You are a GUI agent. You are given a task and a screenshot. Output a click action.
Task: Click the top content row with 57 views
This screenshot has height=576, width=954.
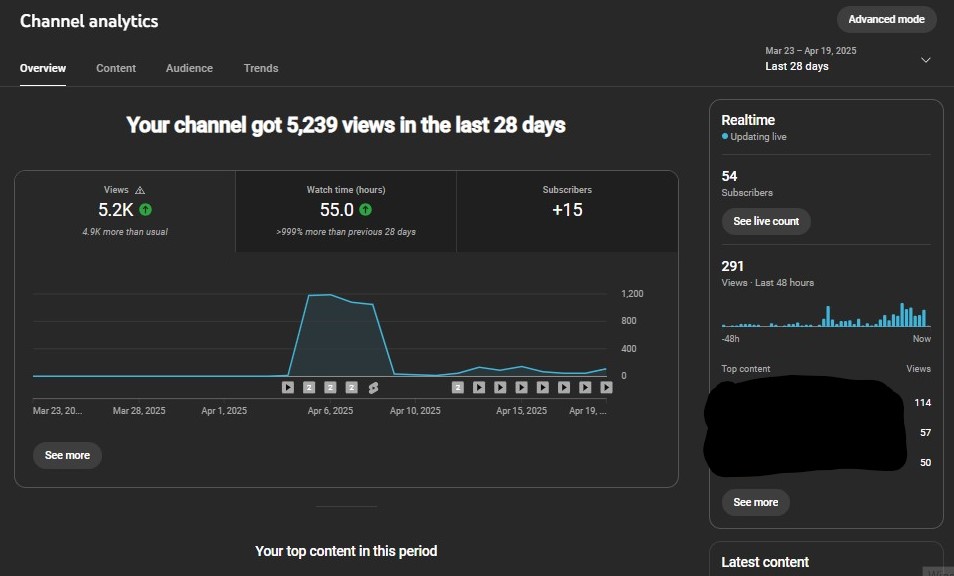click(x=826, y=432)
